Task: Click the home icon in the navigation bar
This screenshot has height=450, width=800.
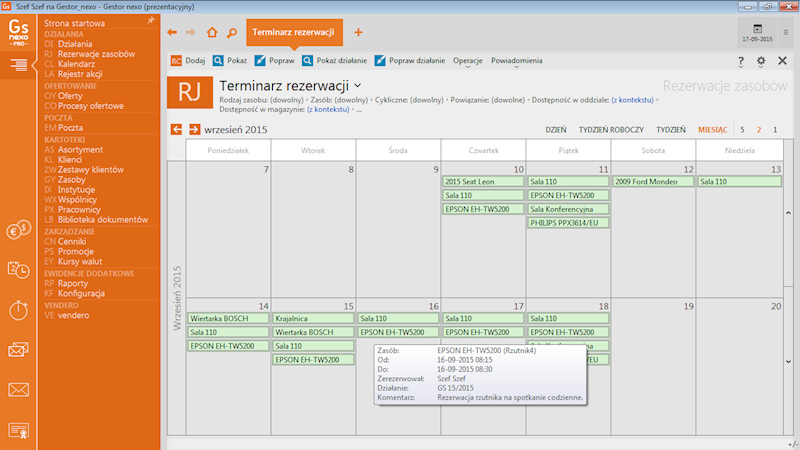Action: click(211, 32)
